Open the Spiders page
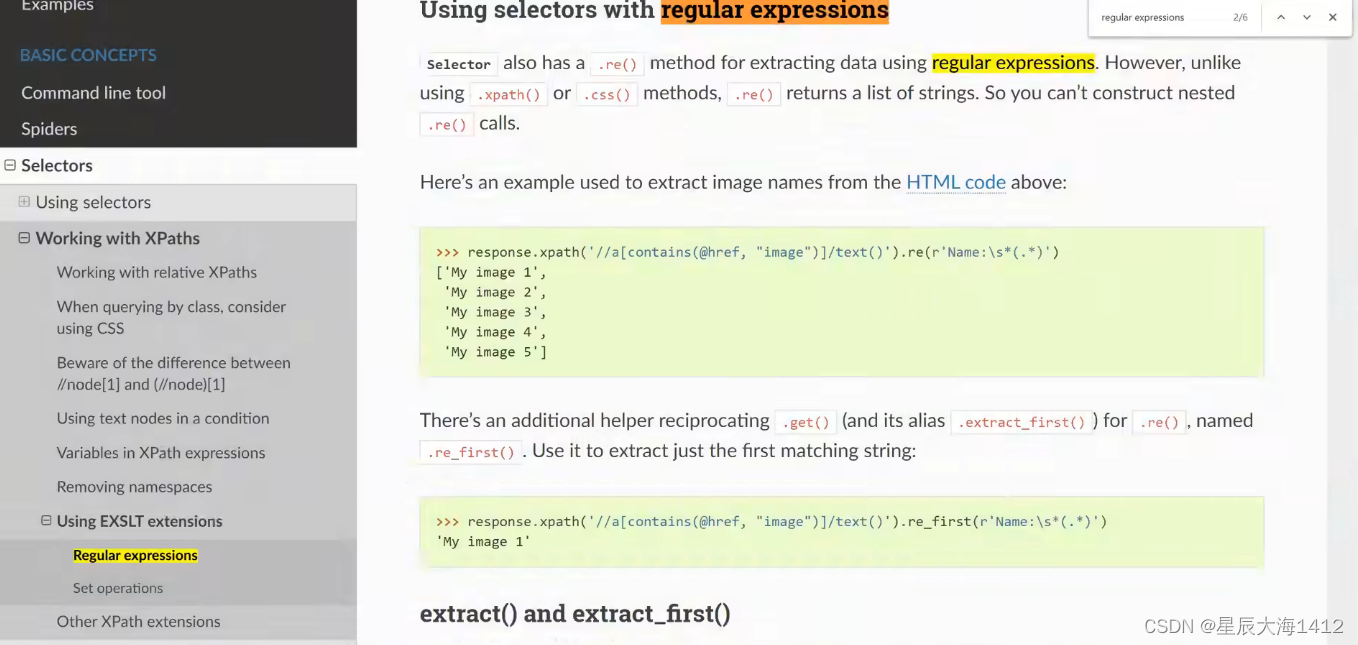Screen dimensions: 1358x645 click(49, 129)
